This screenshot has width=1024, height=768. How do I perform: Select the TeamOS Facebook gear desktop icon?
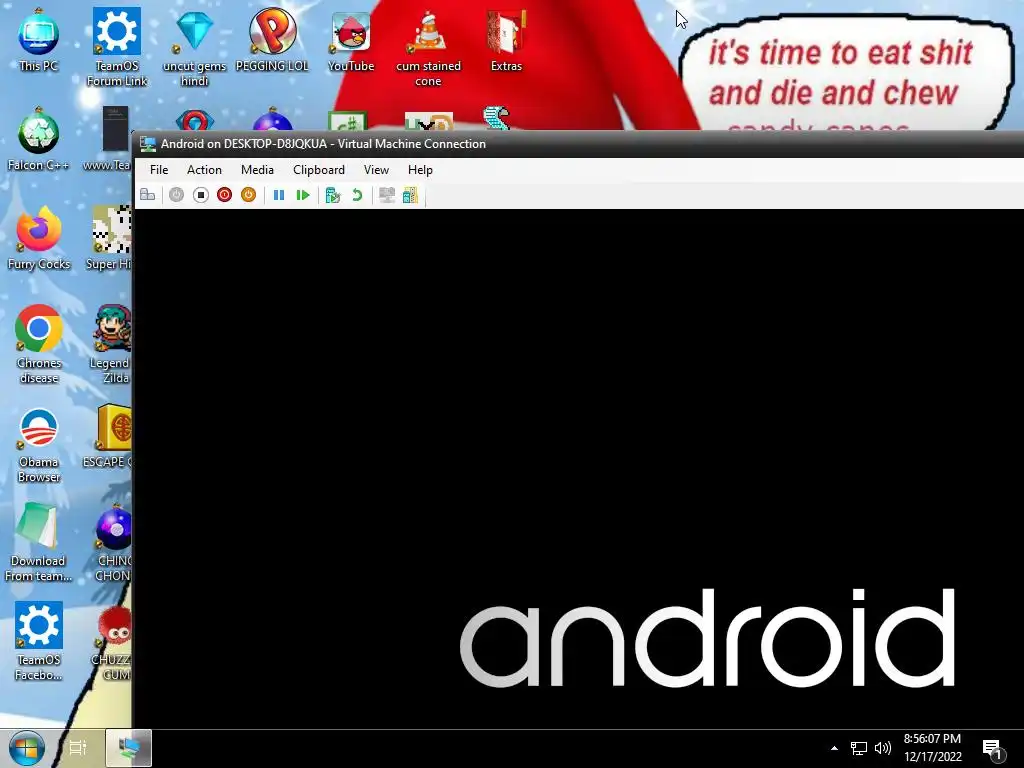point(39,642)
